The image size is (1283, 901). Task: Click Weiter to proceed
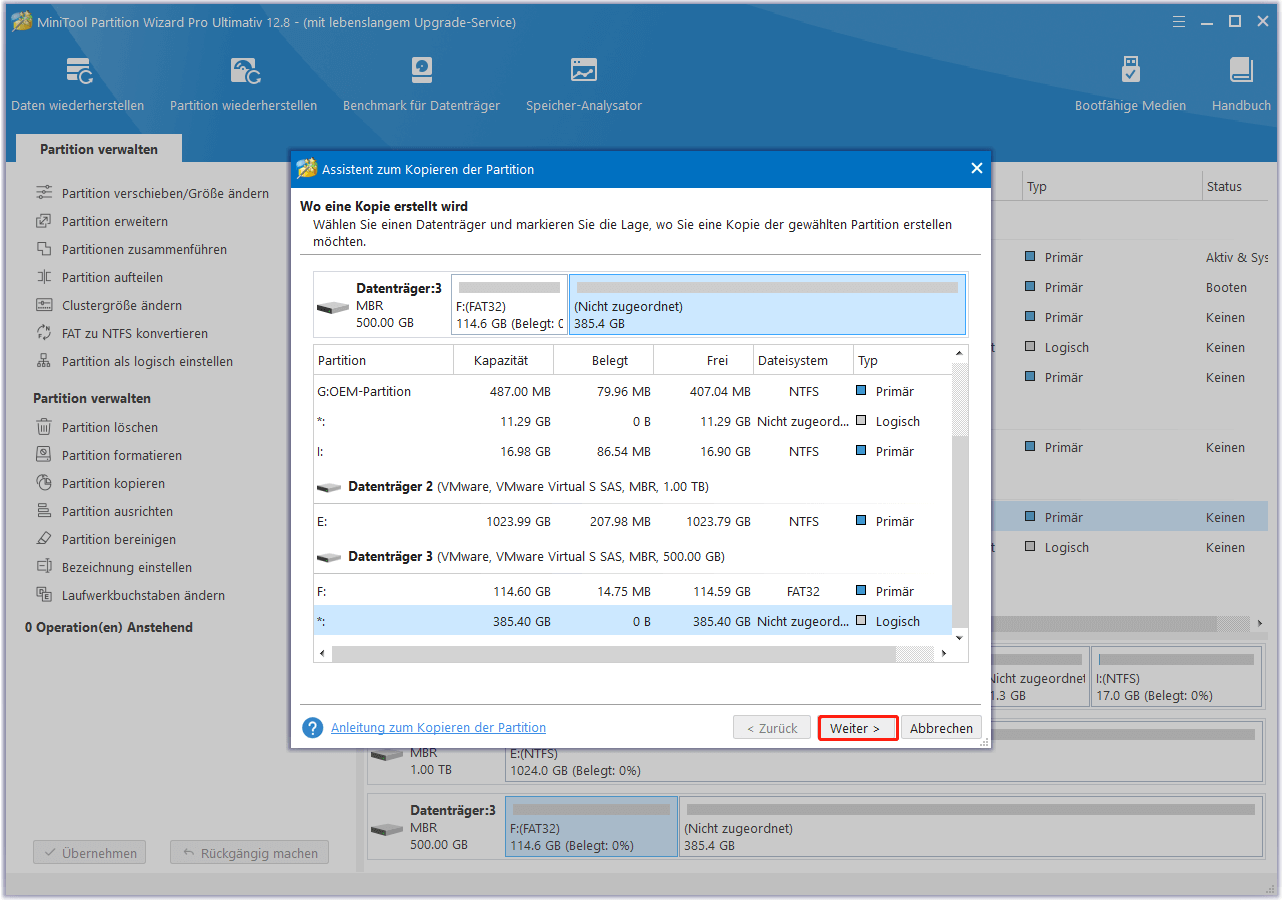(x=857, y=728)
